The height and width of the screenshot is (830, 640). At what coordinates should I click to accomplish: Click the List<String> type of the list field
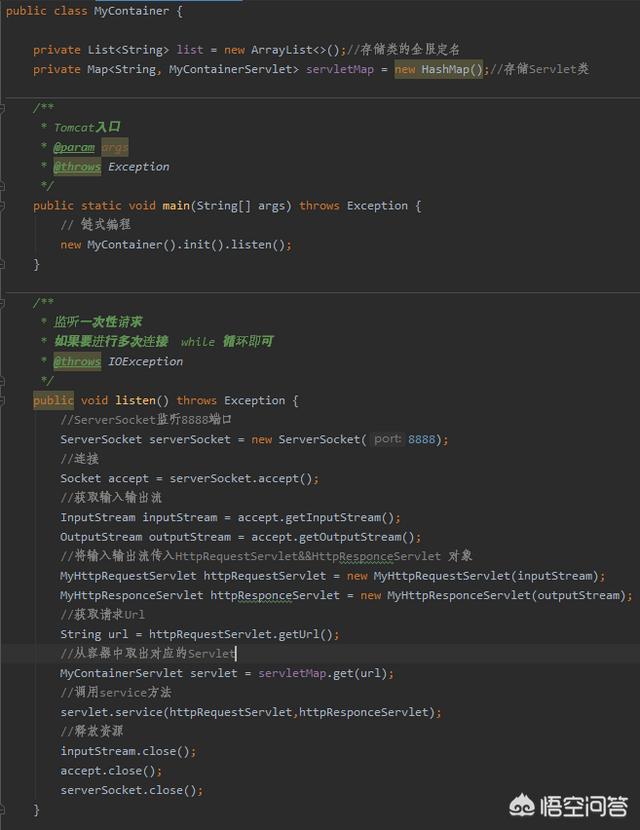[x=128, y=50]
